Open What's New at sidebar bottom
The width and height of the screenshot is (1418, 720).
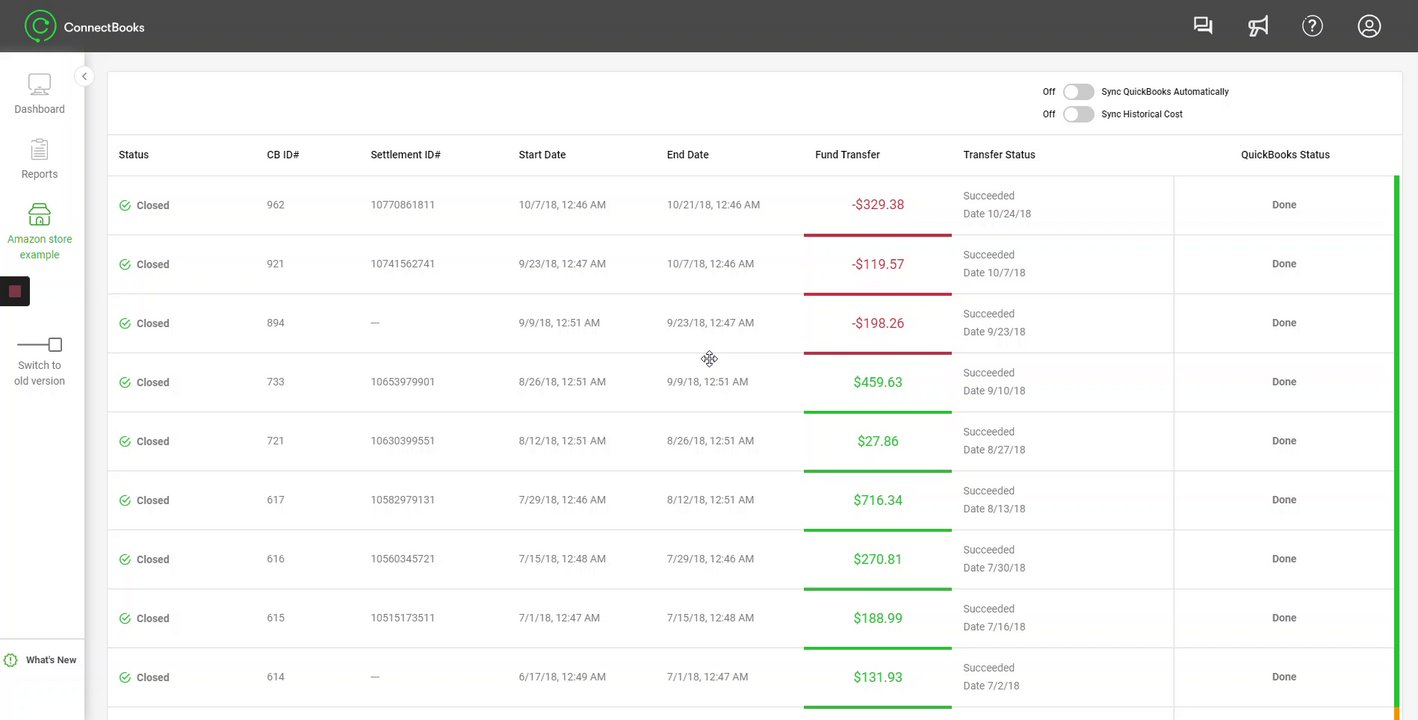pyautogui.click(x=40, y=660)
